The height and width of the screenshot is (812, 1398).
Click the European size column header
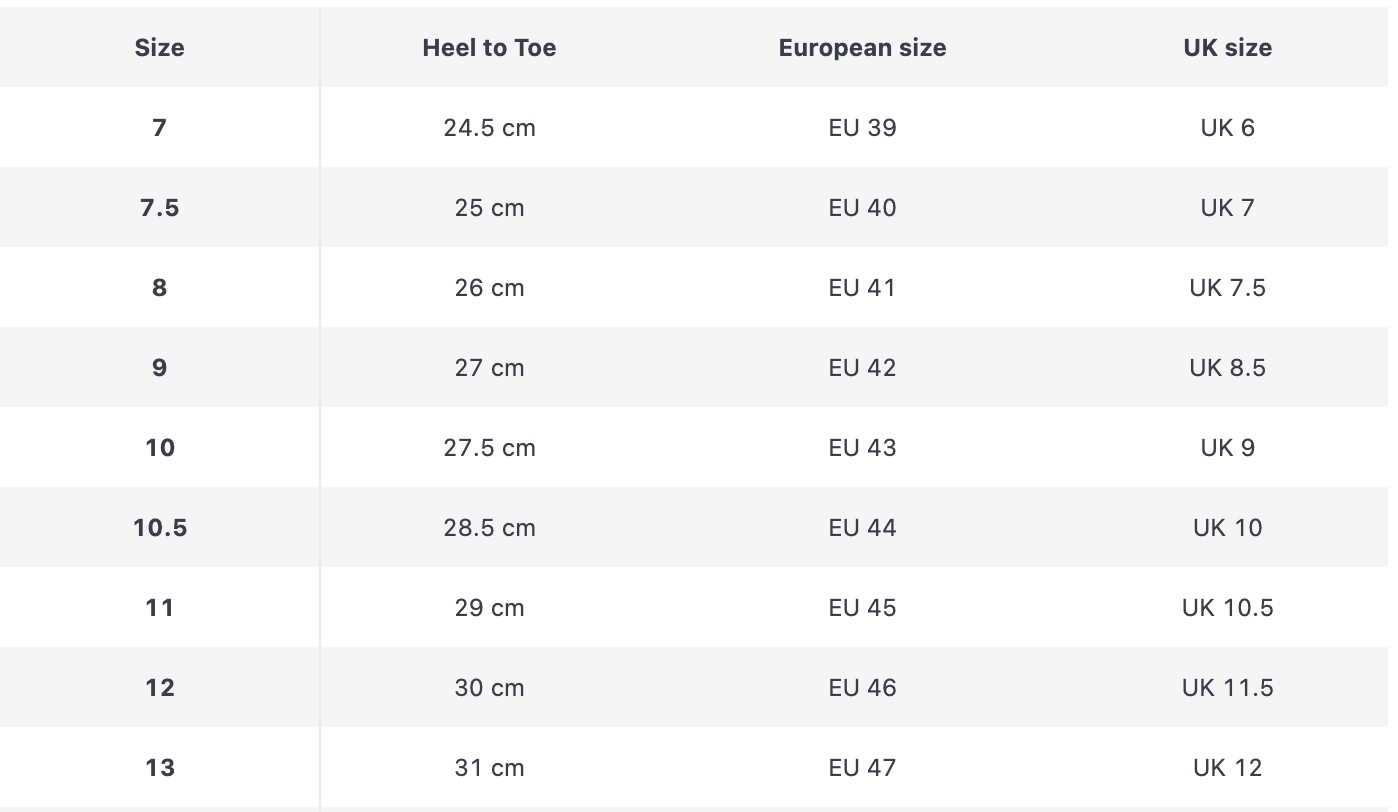[862, 47]
